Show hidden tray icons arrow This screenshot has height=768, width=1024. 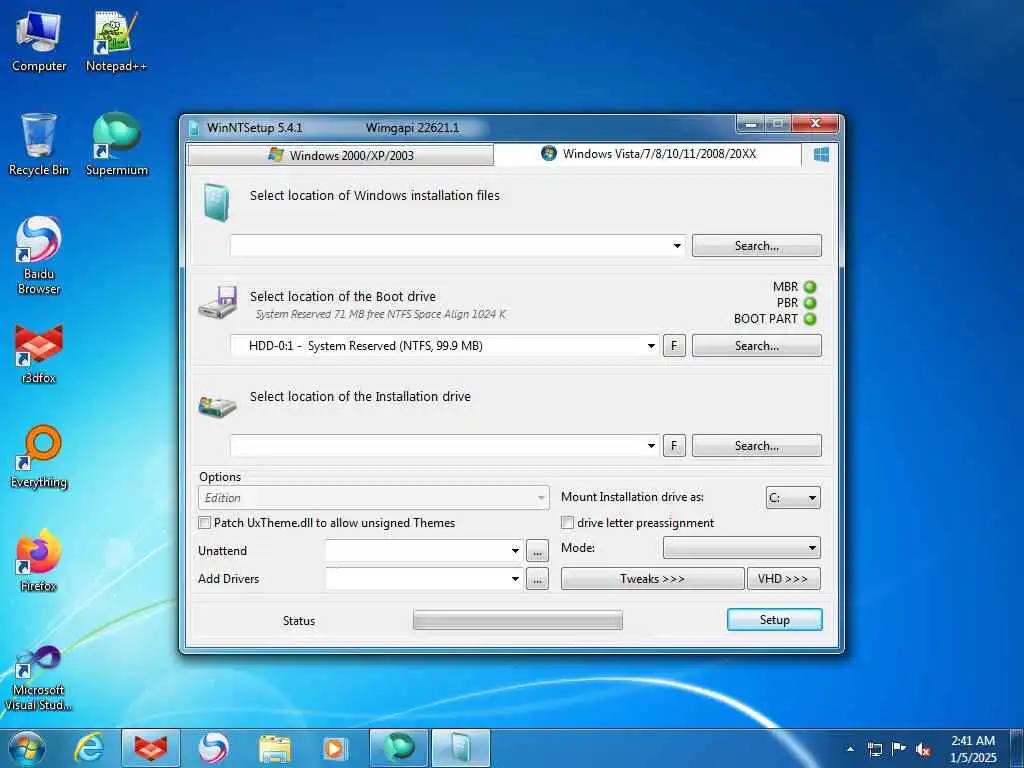click(850, 749)
